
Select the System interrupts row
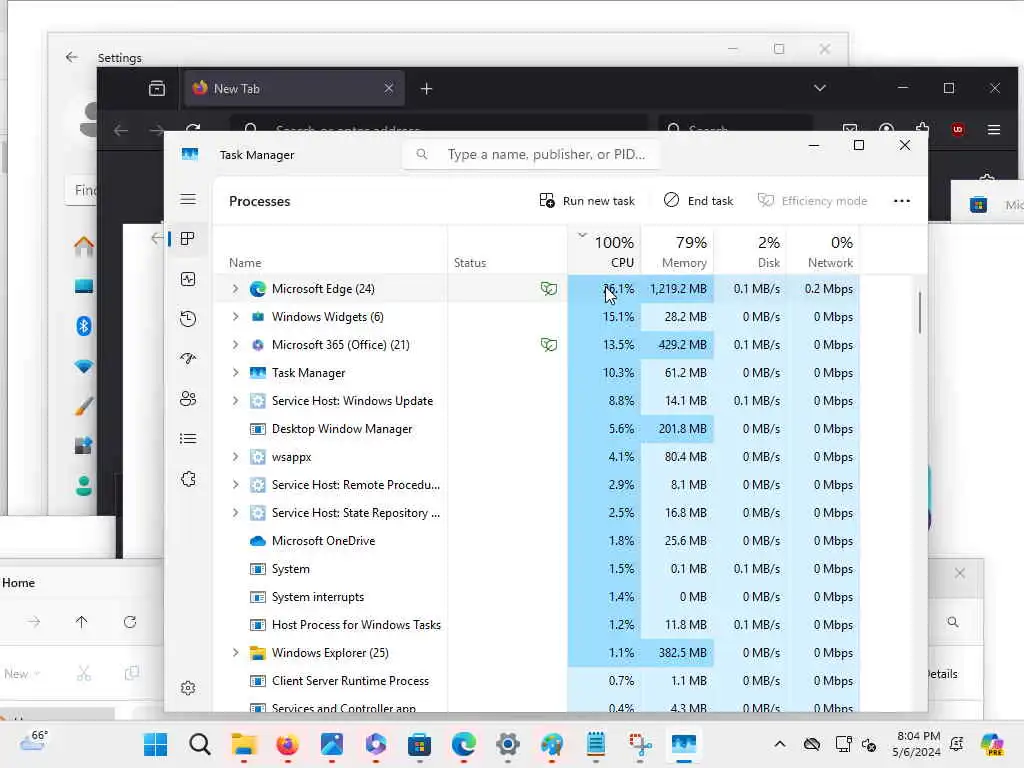click(x=537, y=597)
